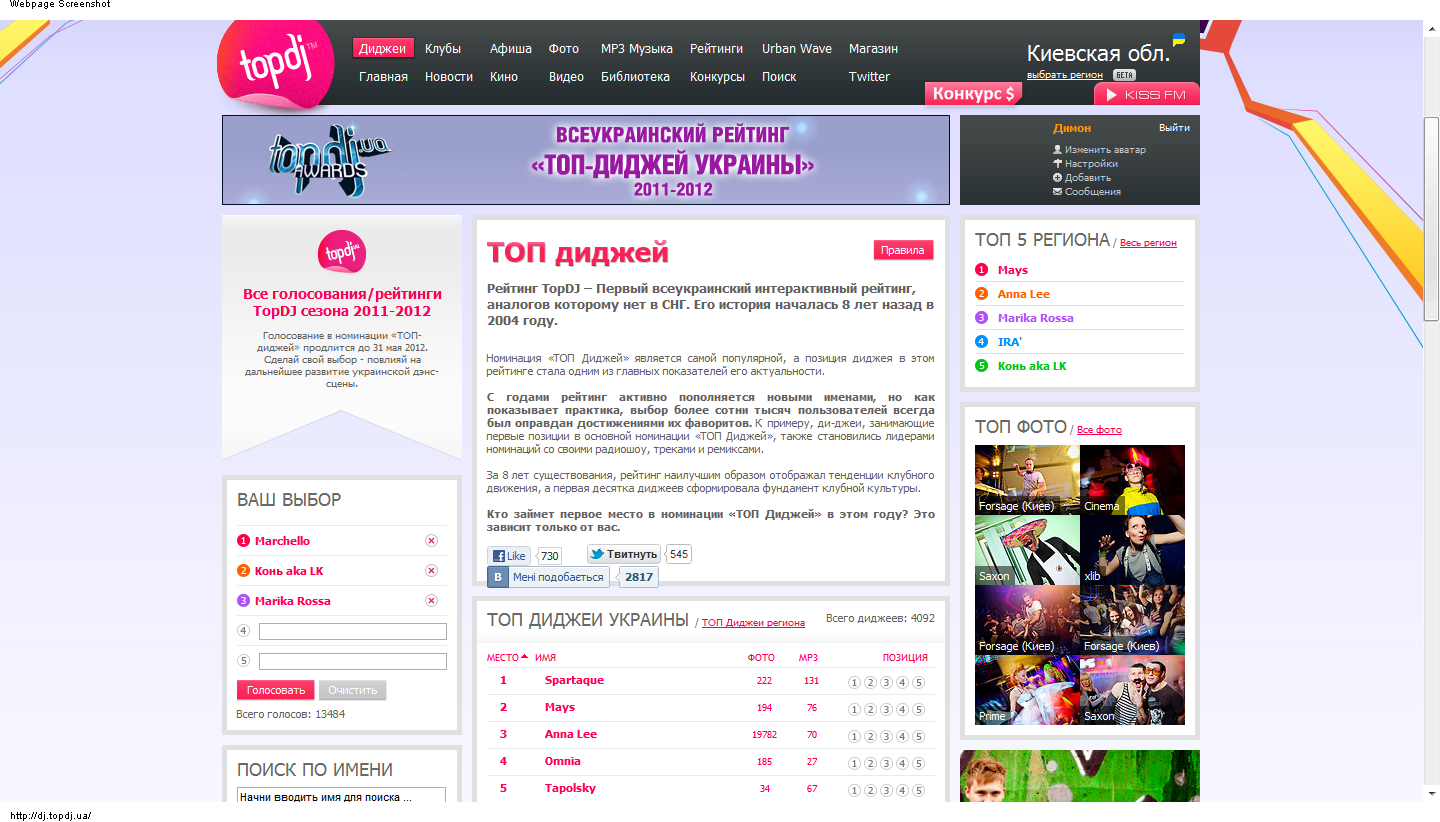Click the Twitter Твитнуть button
The image size is (1440, 822).
point(623,554)
